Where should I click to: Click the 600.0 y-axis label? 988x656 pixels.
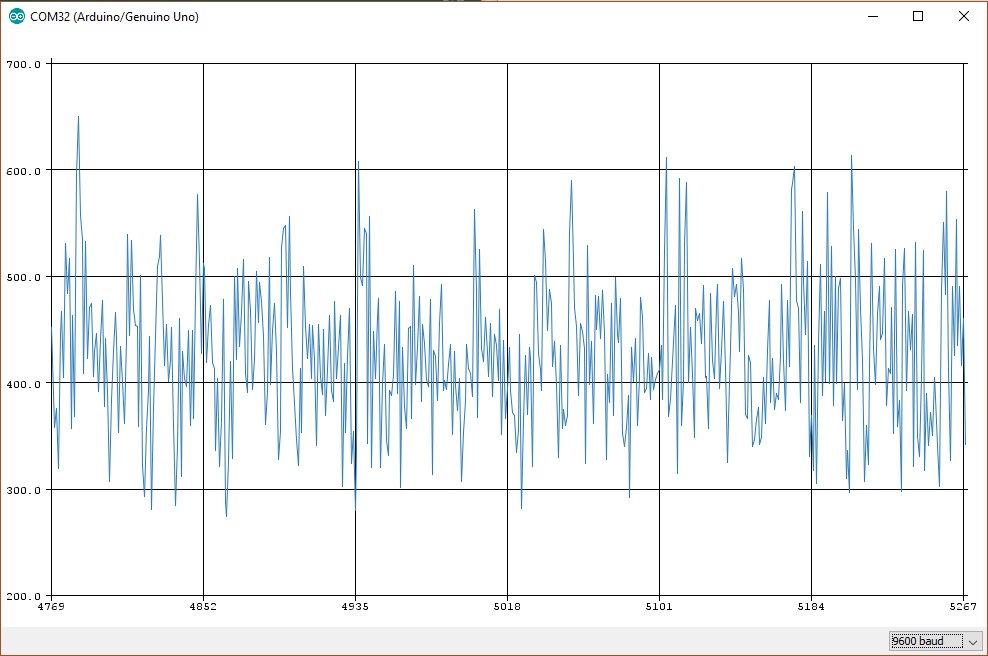pos(23,171)
